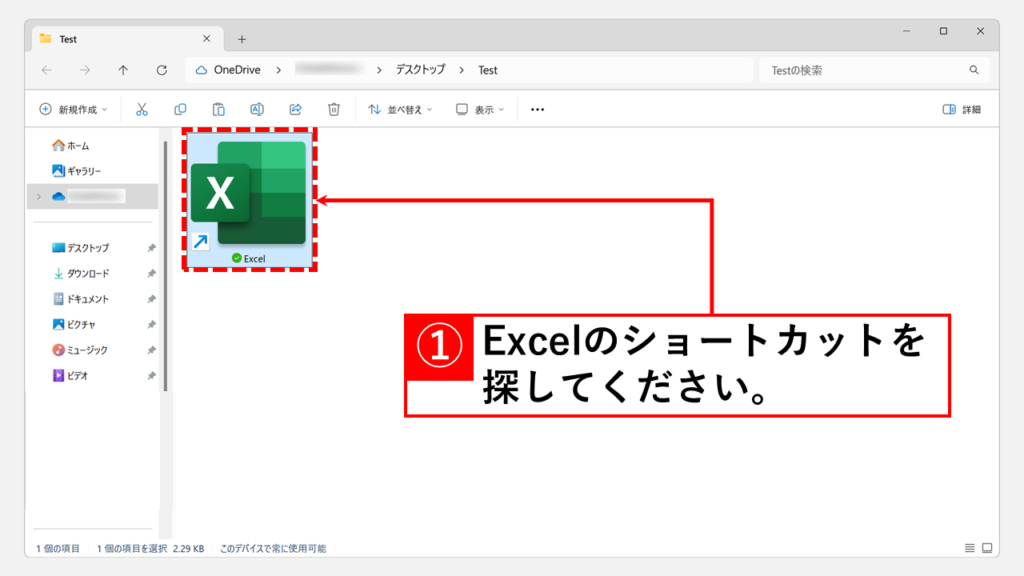Image resolution: width=1024 pixels, height=576 pixels.
Task: Click the navigation pane scrollbar
Action: pos(166,266)
